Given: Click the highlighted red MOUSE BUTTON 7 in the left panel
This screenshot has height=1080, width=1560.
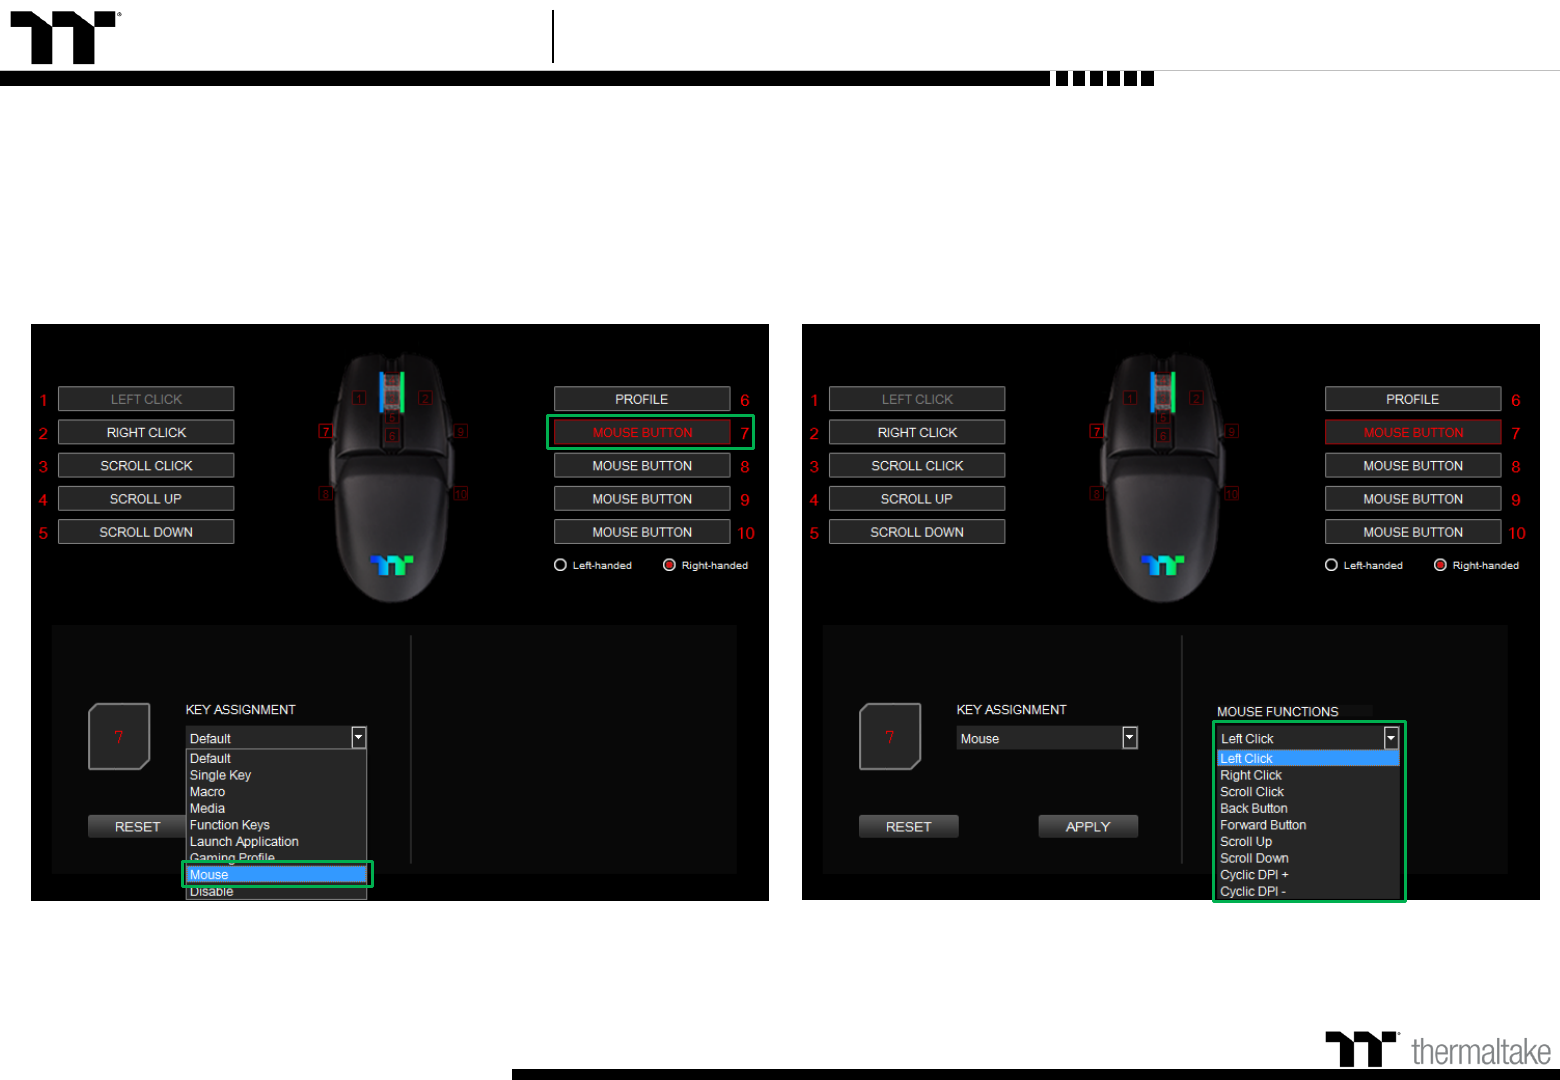Looking at the screenshot, I should coord(642,432).
